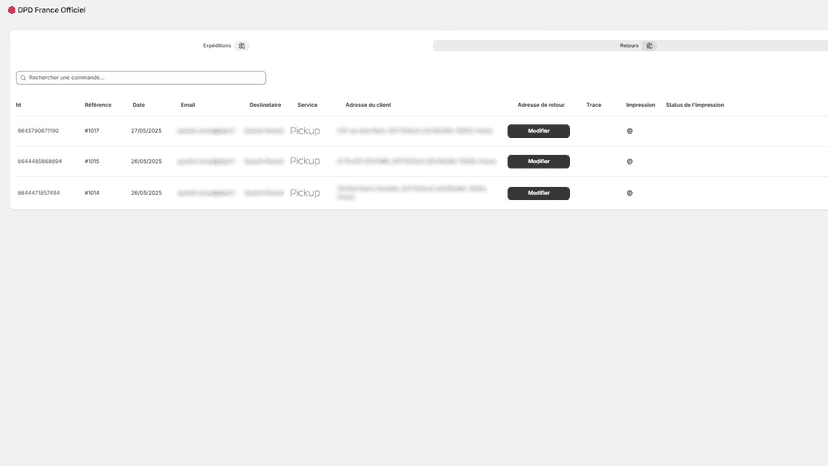Click the print icon for order #1015

click(x=629, y=162)
